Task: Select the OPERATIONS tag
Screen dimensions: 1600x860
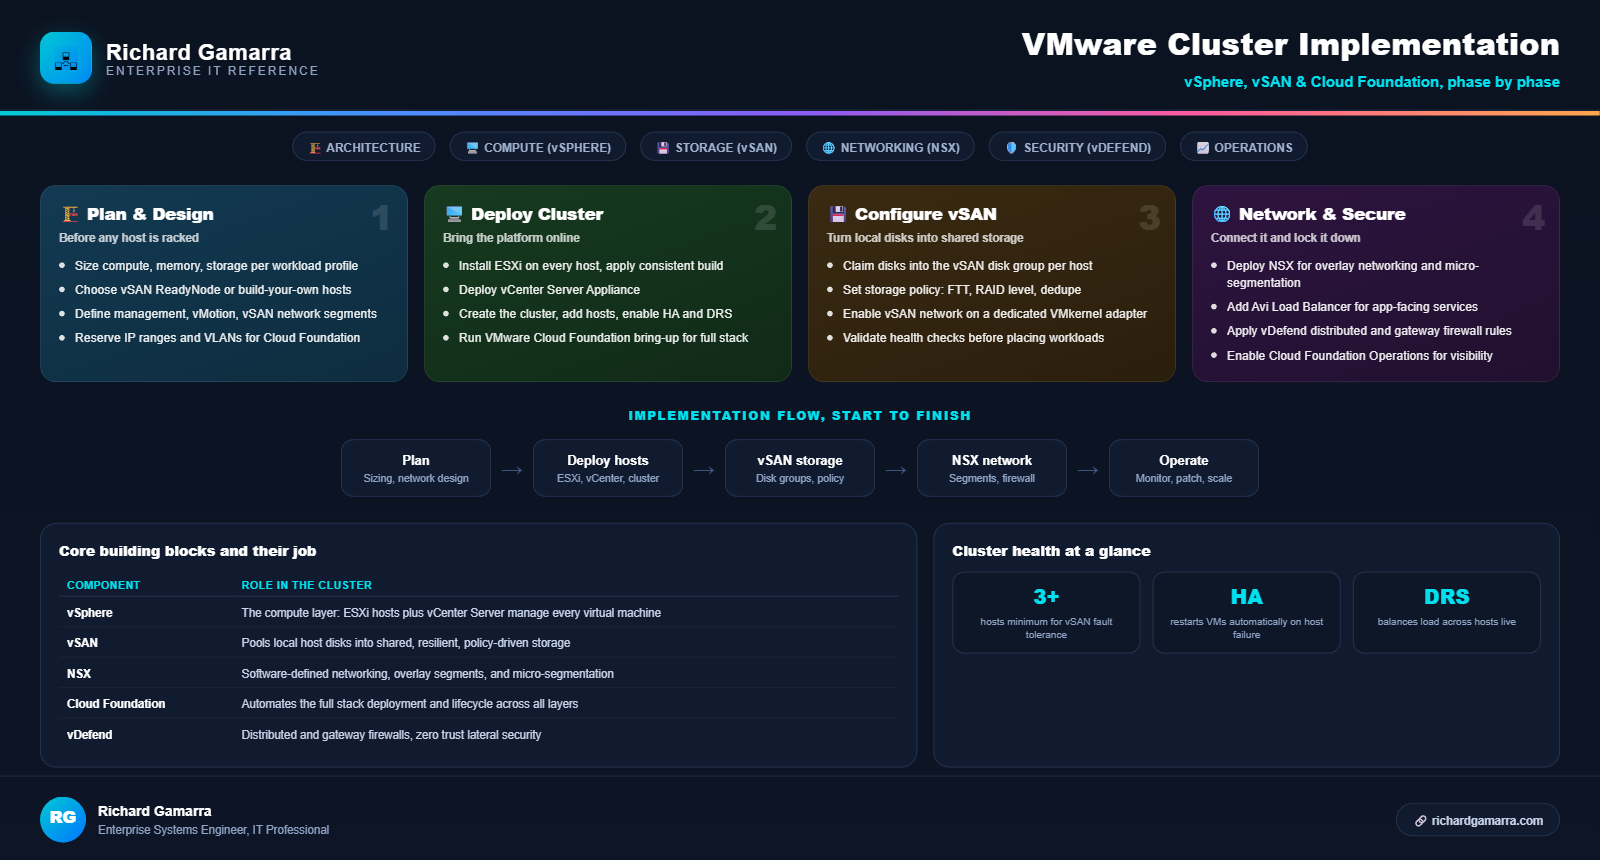Action: (1244, 147)
